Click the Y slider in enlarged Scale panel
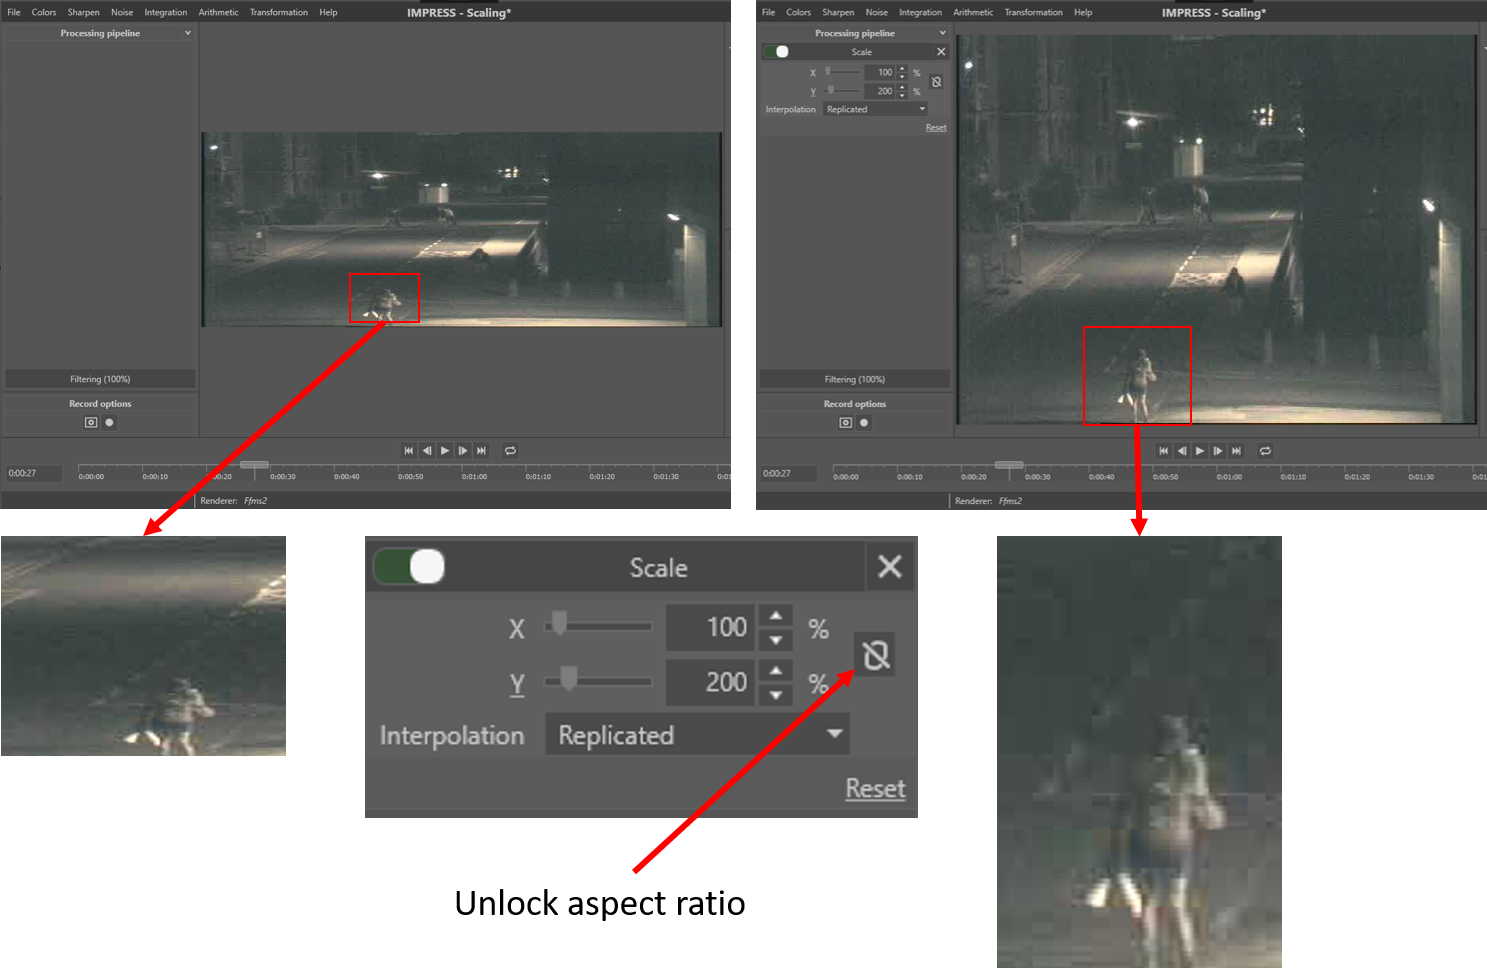 (598, 681)
